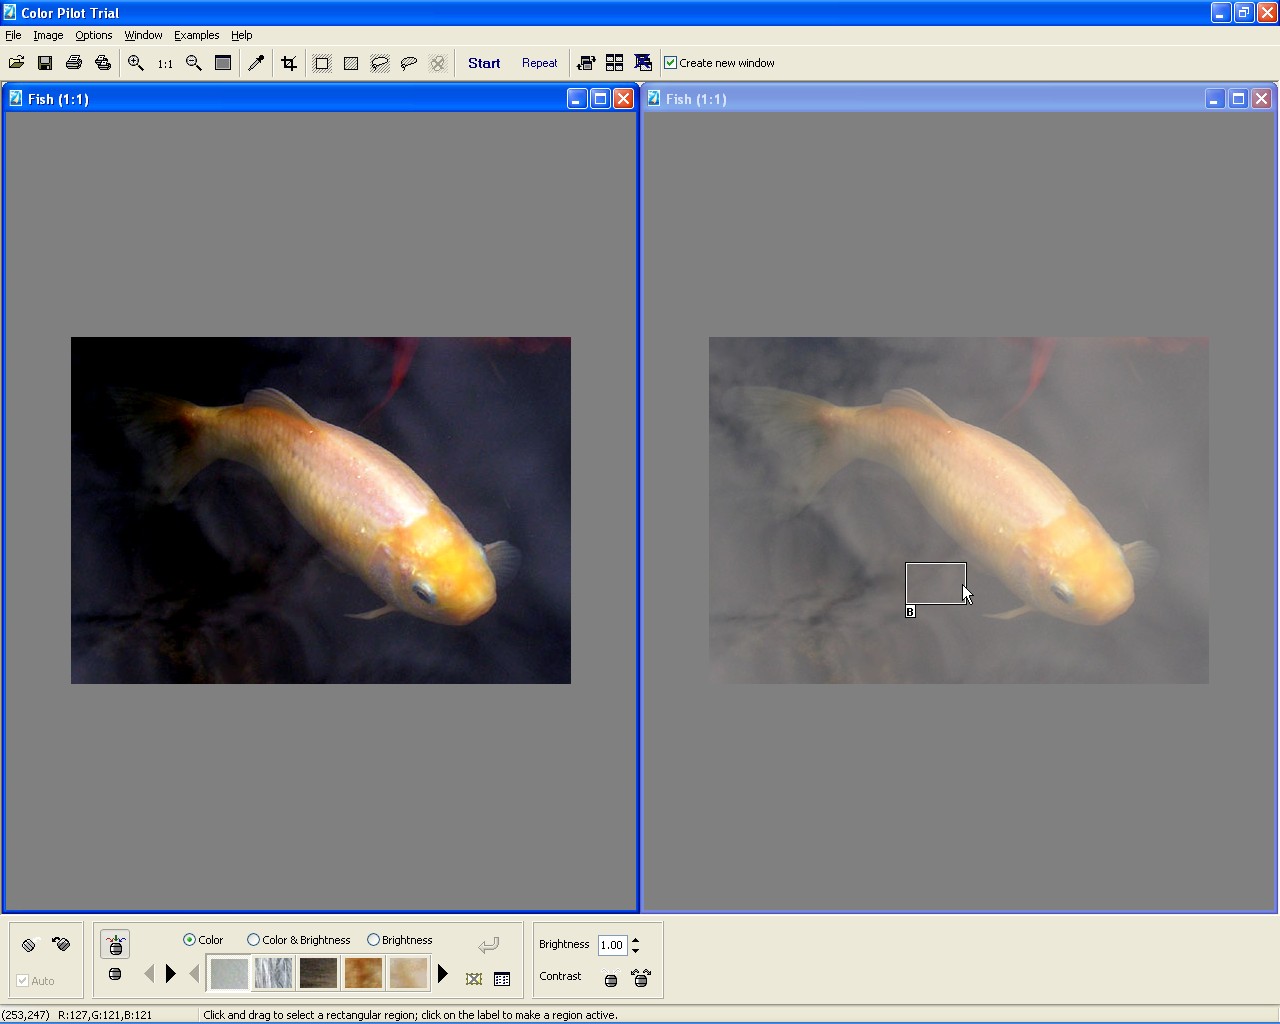This screenshot has width=1280, height=1024.
Task: Pick the hatched lasso selection tool
Action: click(380, 63)
